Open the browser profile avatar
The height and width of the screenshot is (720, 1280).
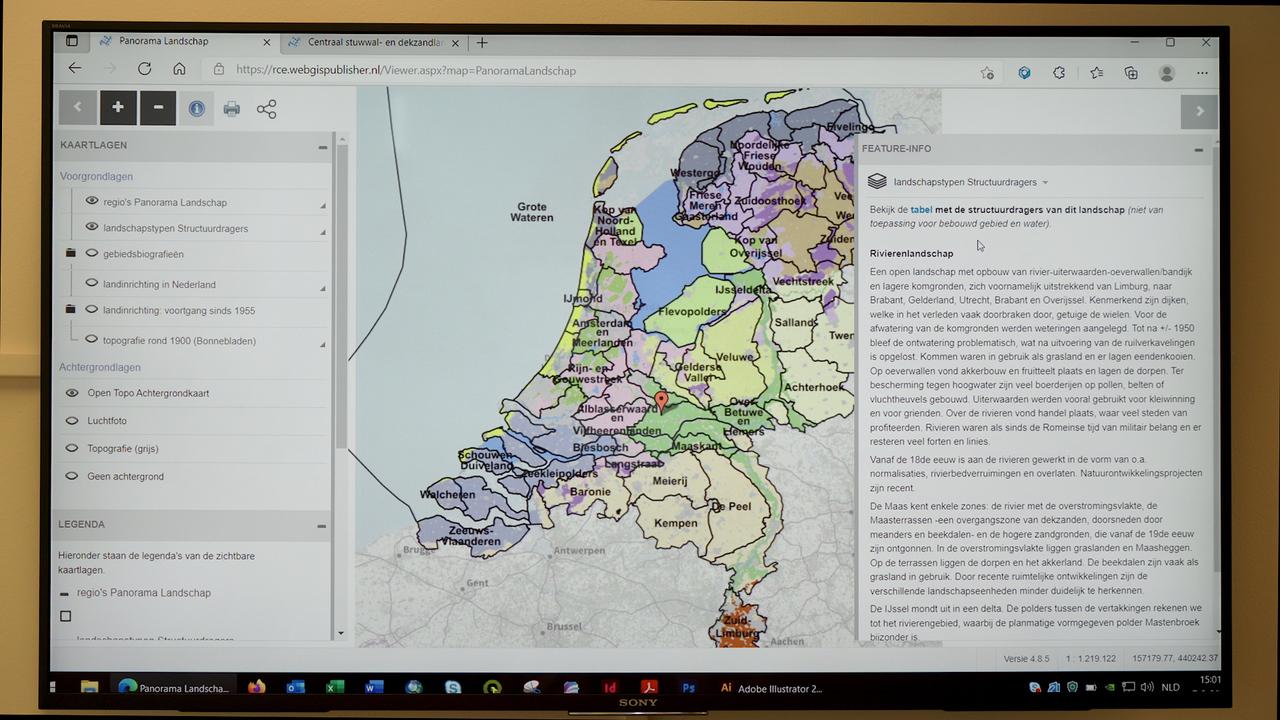pos(1166,73)
